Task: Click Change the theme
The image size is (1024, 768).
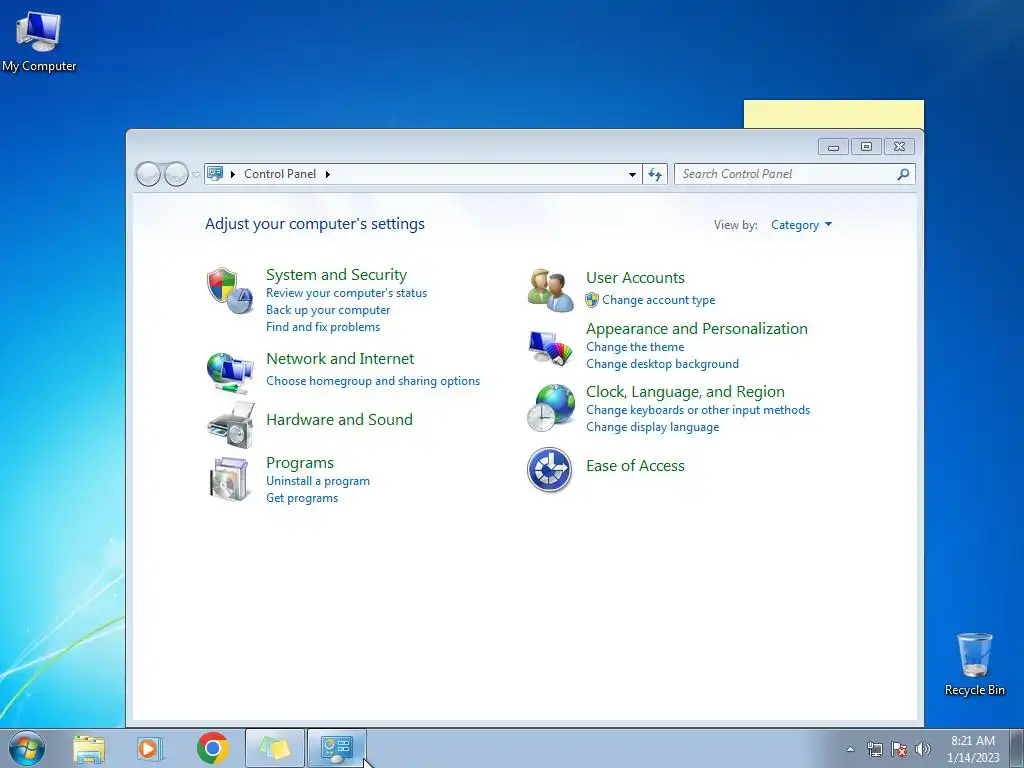Action: pyautogui.click(x=635, y=347)
